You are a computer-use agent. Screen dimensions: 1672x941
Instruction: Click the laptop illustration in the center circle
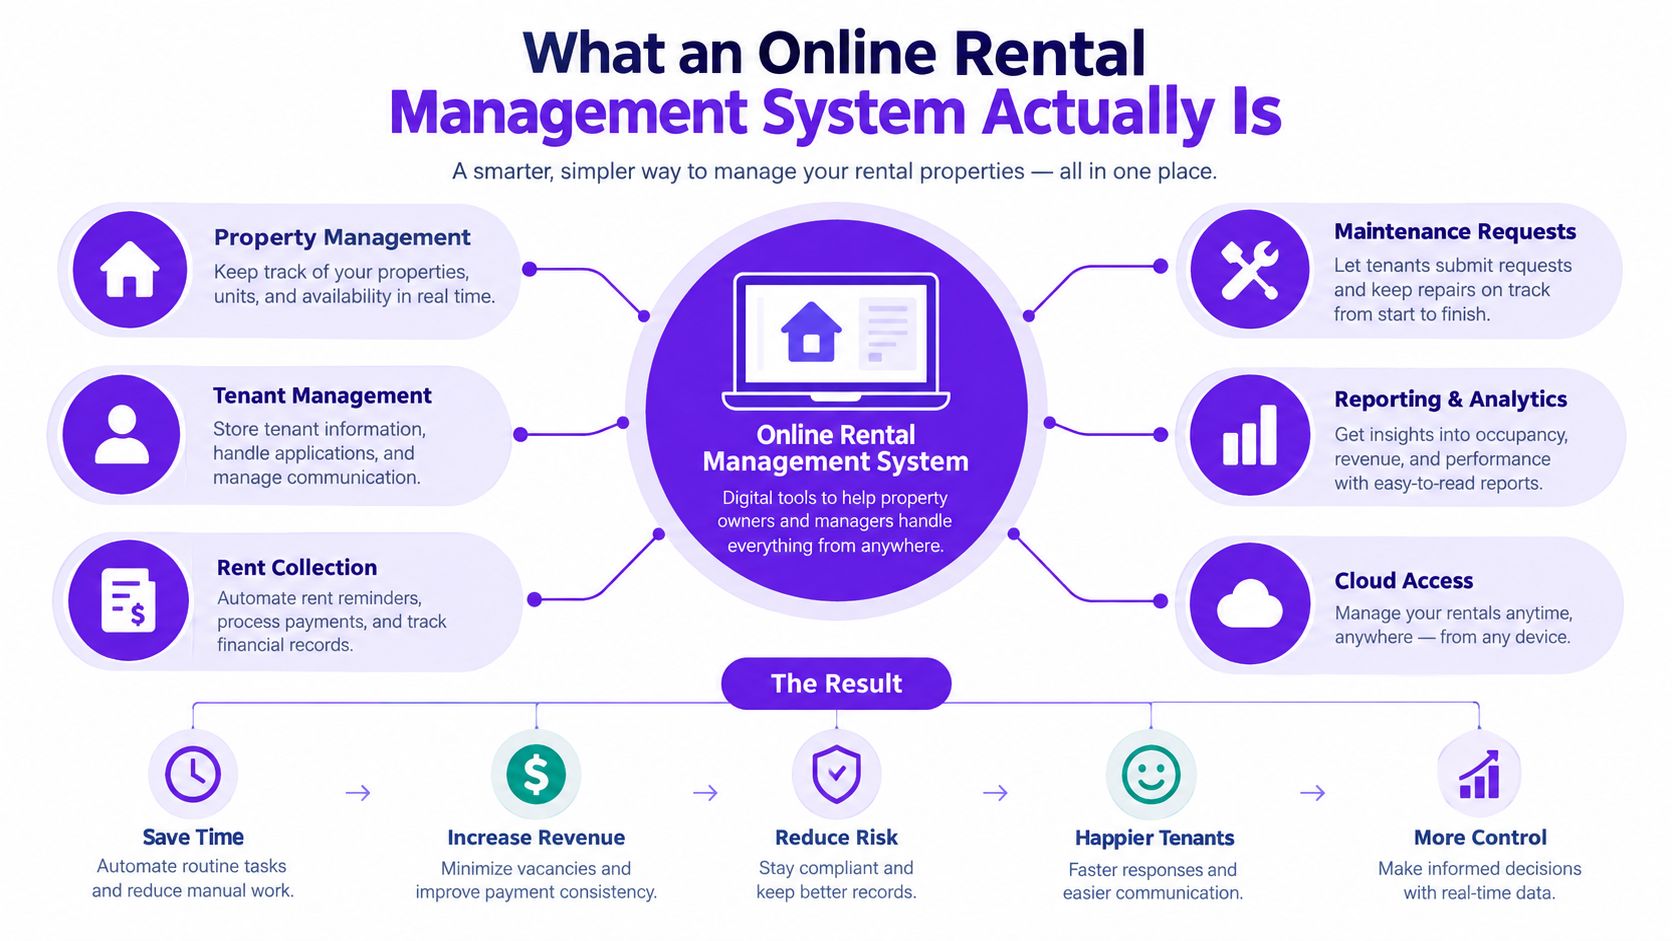click(x=836, y=341)
